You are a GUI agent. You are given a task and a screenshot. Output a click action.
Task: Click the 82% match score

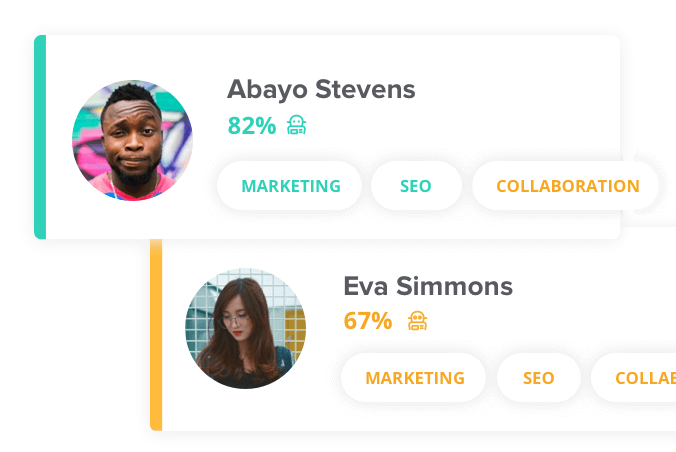pyautogui.click(x=252, y=126)
